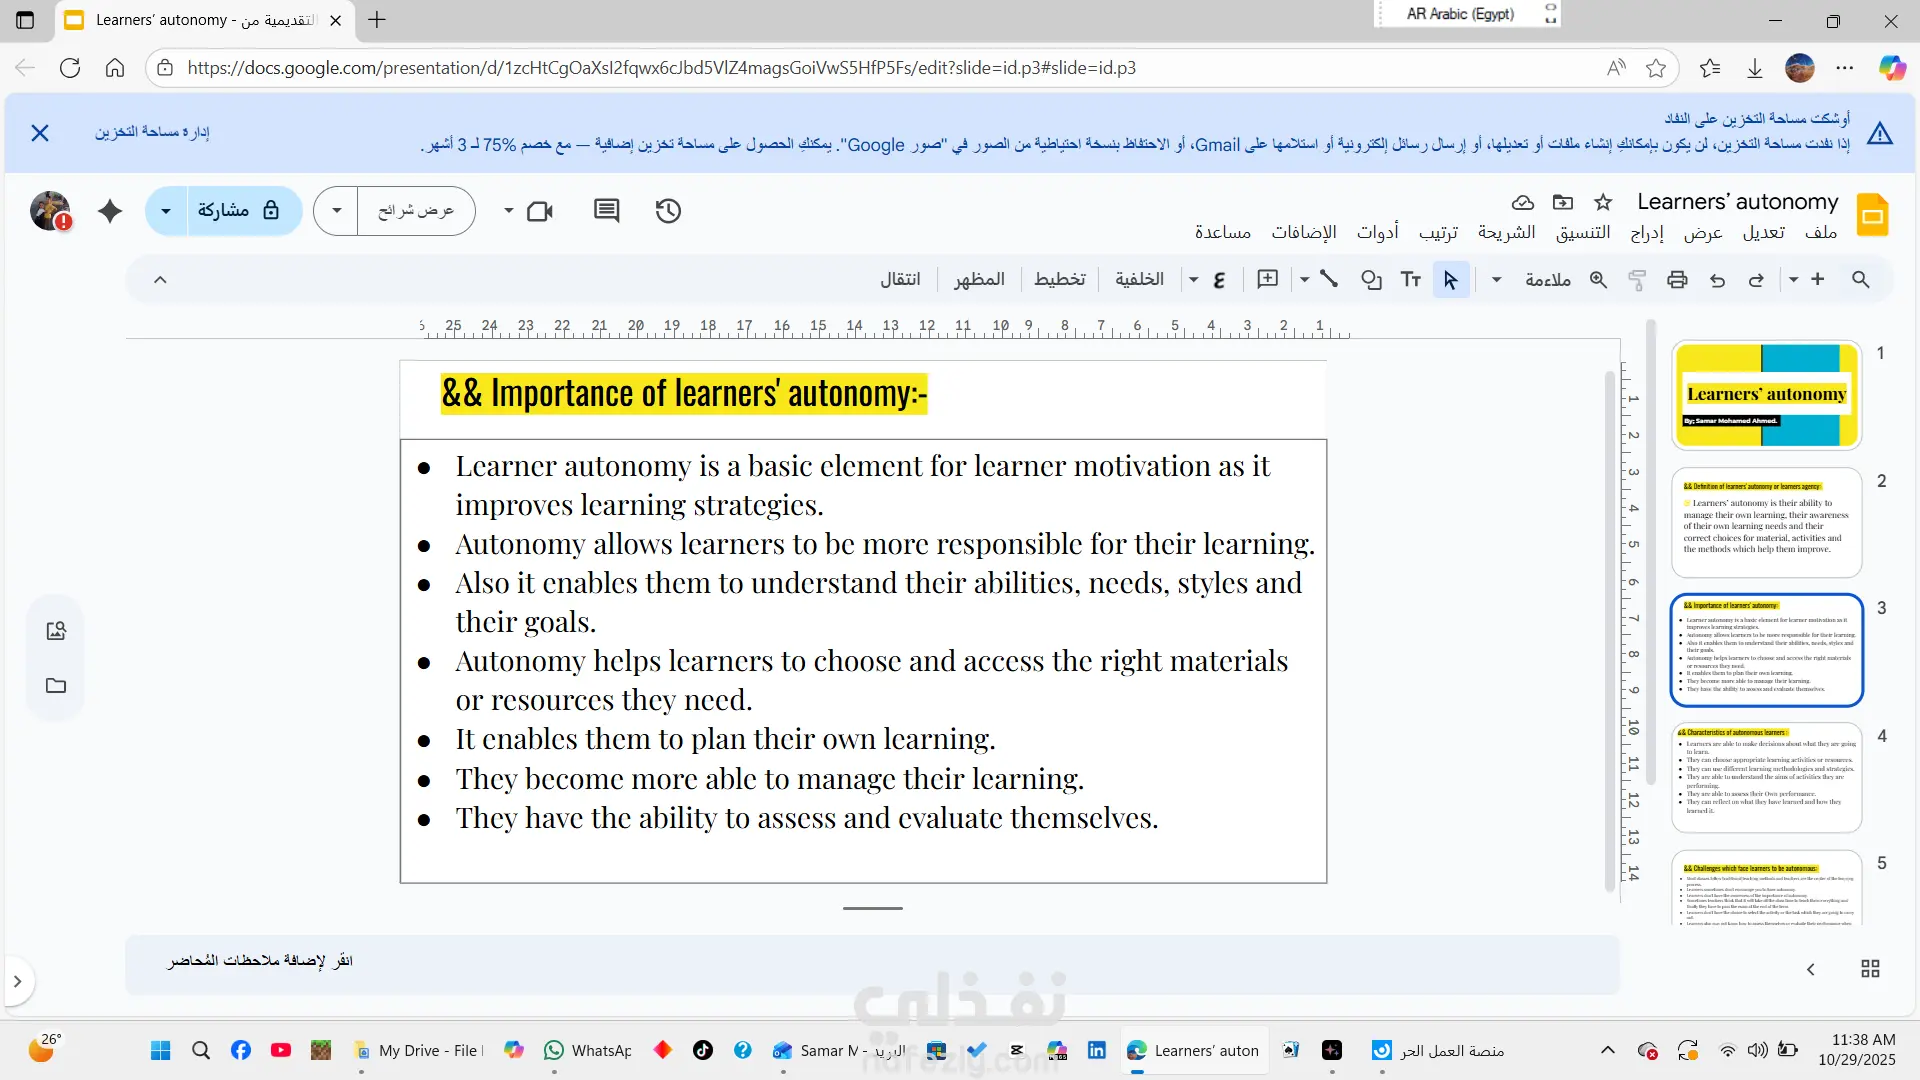Screen dimensions: 1920x1080
Task: Click the shape insert tool
Action: (x=1371, y=280)
